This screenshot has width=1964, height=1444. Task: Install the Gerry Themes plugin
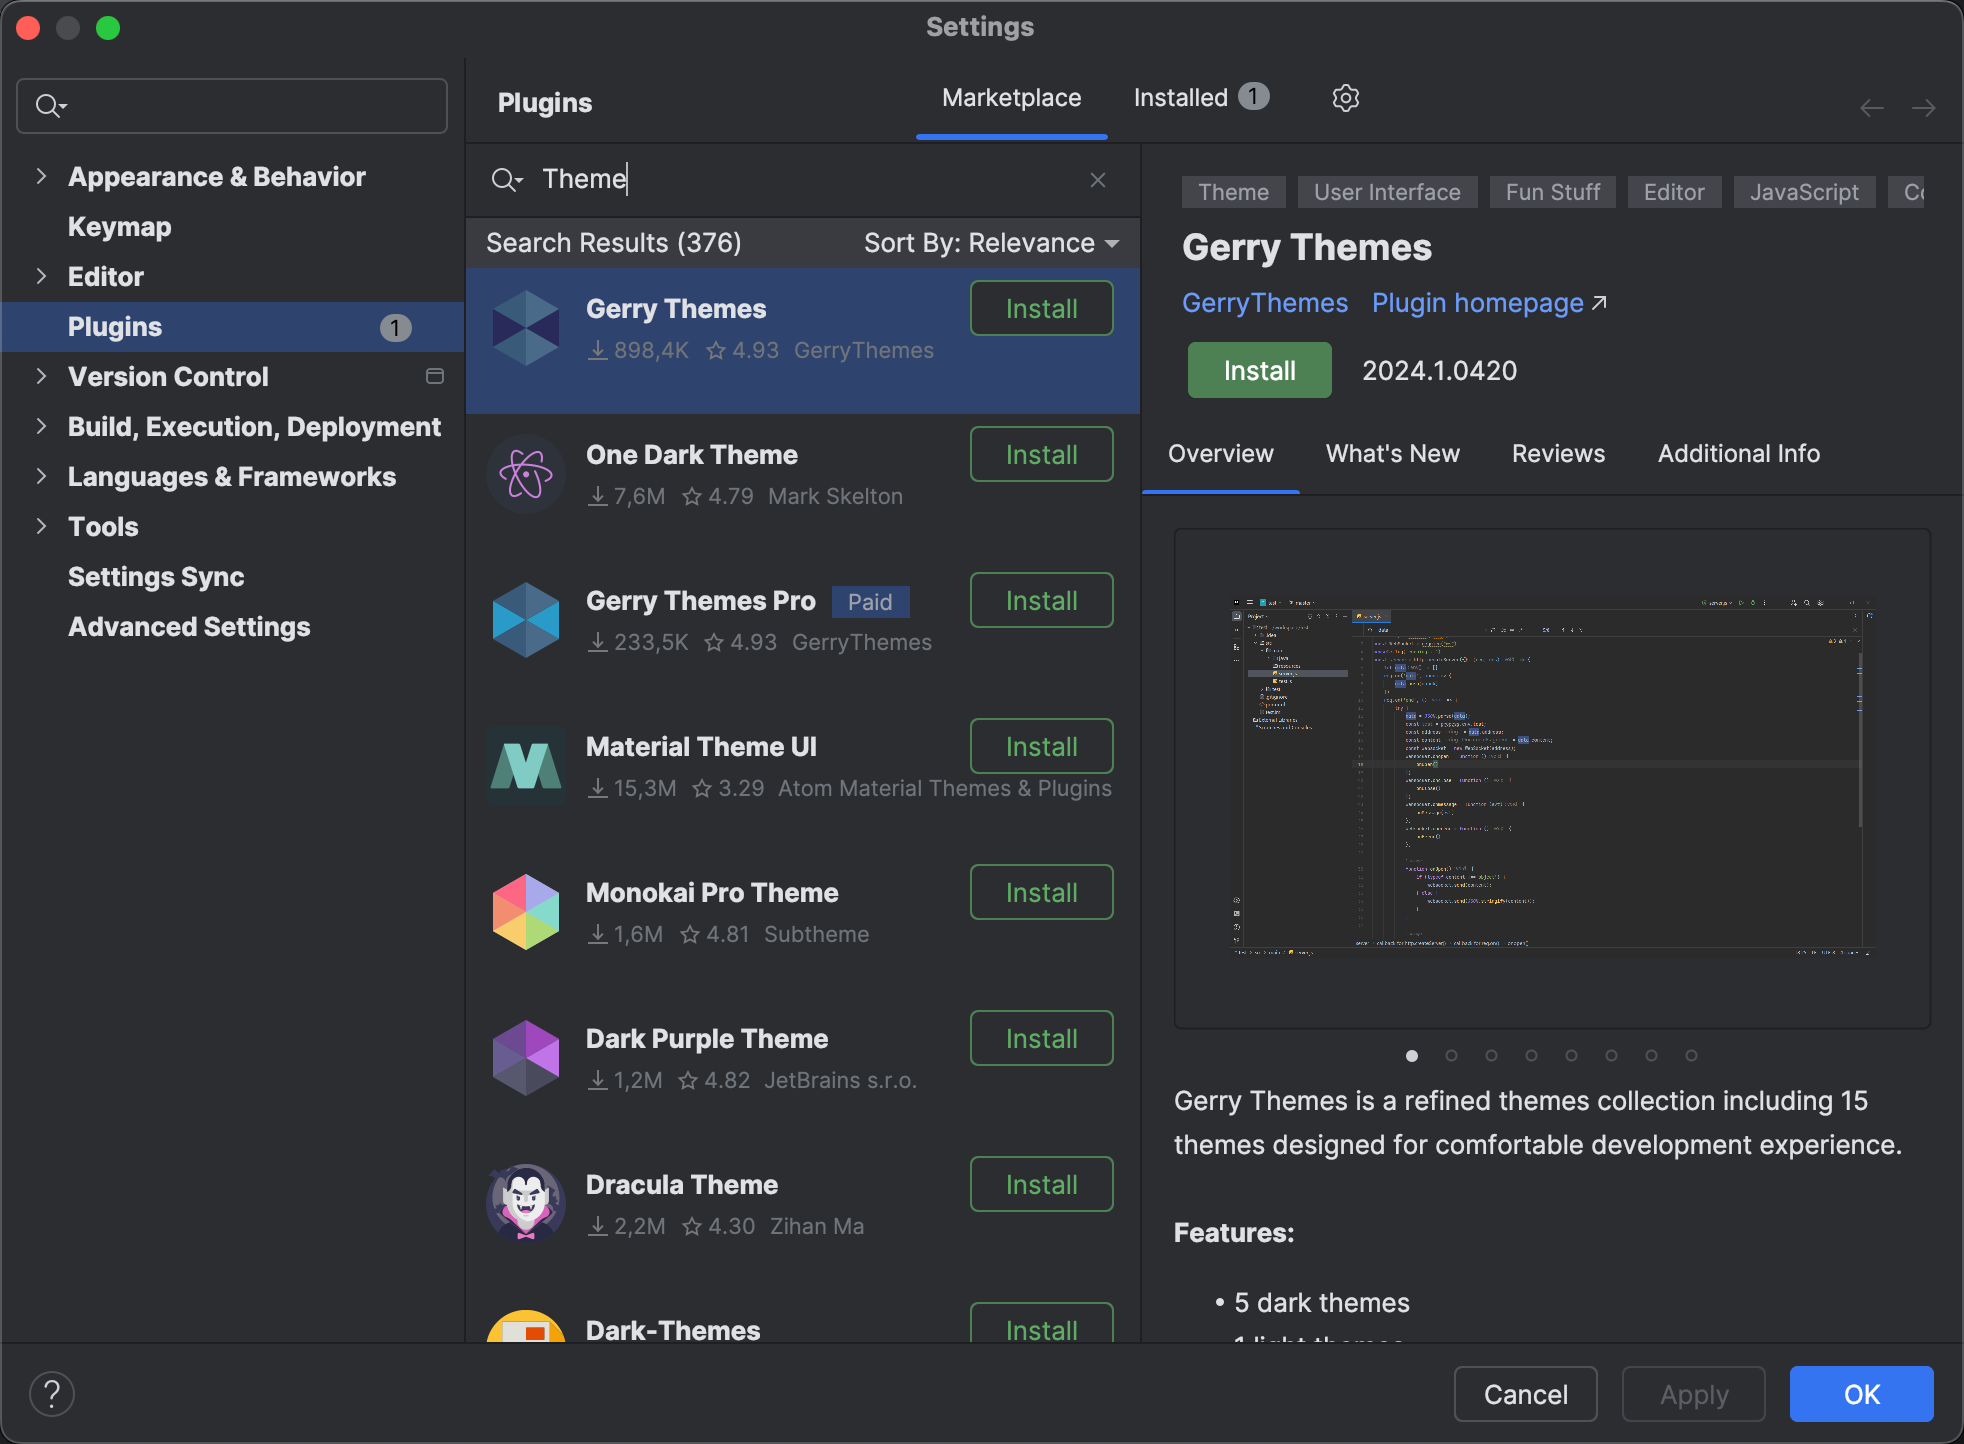(1259, 370)
